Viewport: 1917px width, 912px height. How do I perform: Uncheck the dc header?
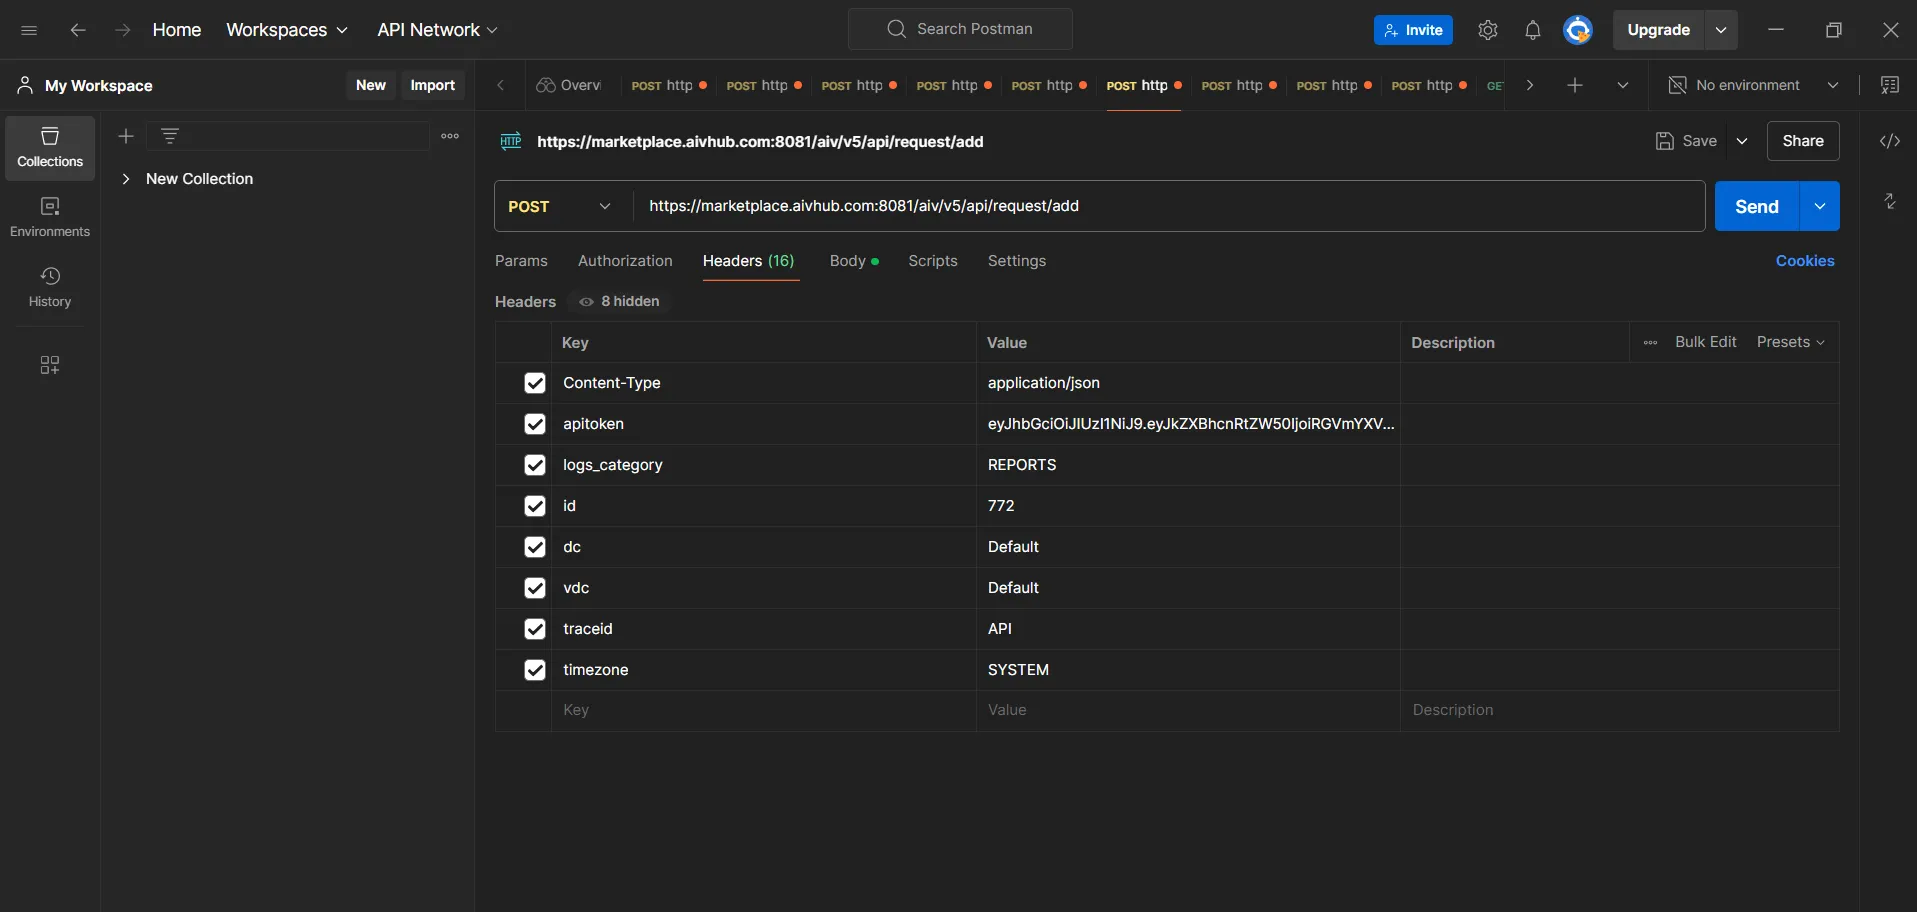pos(535,547)
